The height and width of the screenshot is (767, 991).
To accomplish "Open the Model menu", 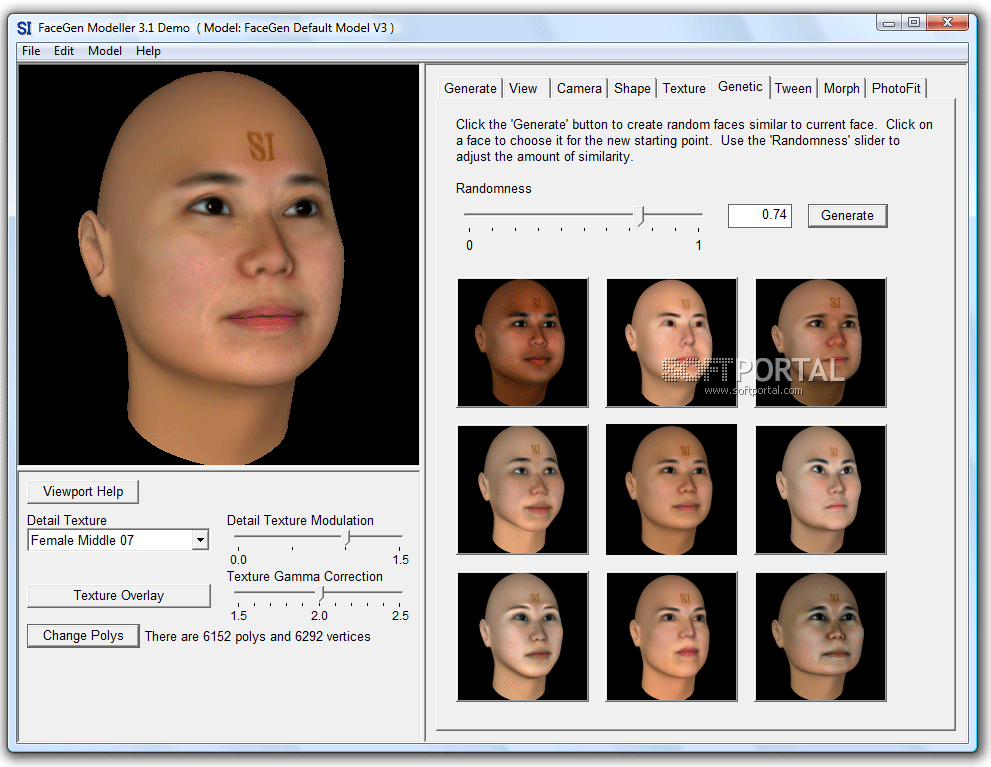I will click(x=105, y=51).
